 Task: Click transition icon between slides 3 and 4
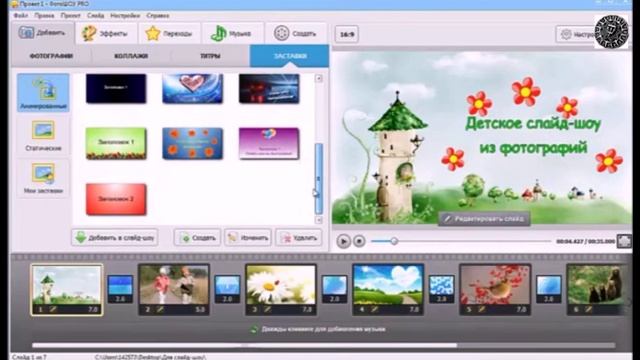(334, 289)
